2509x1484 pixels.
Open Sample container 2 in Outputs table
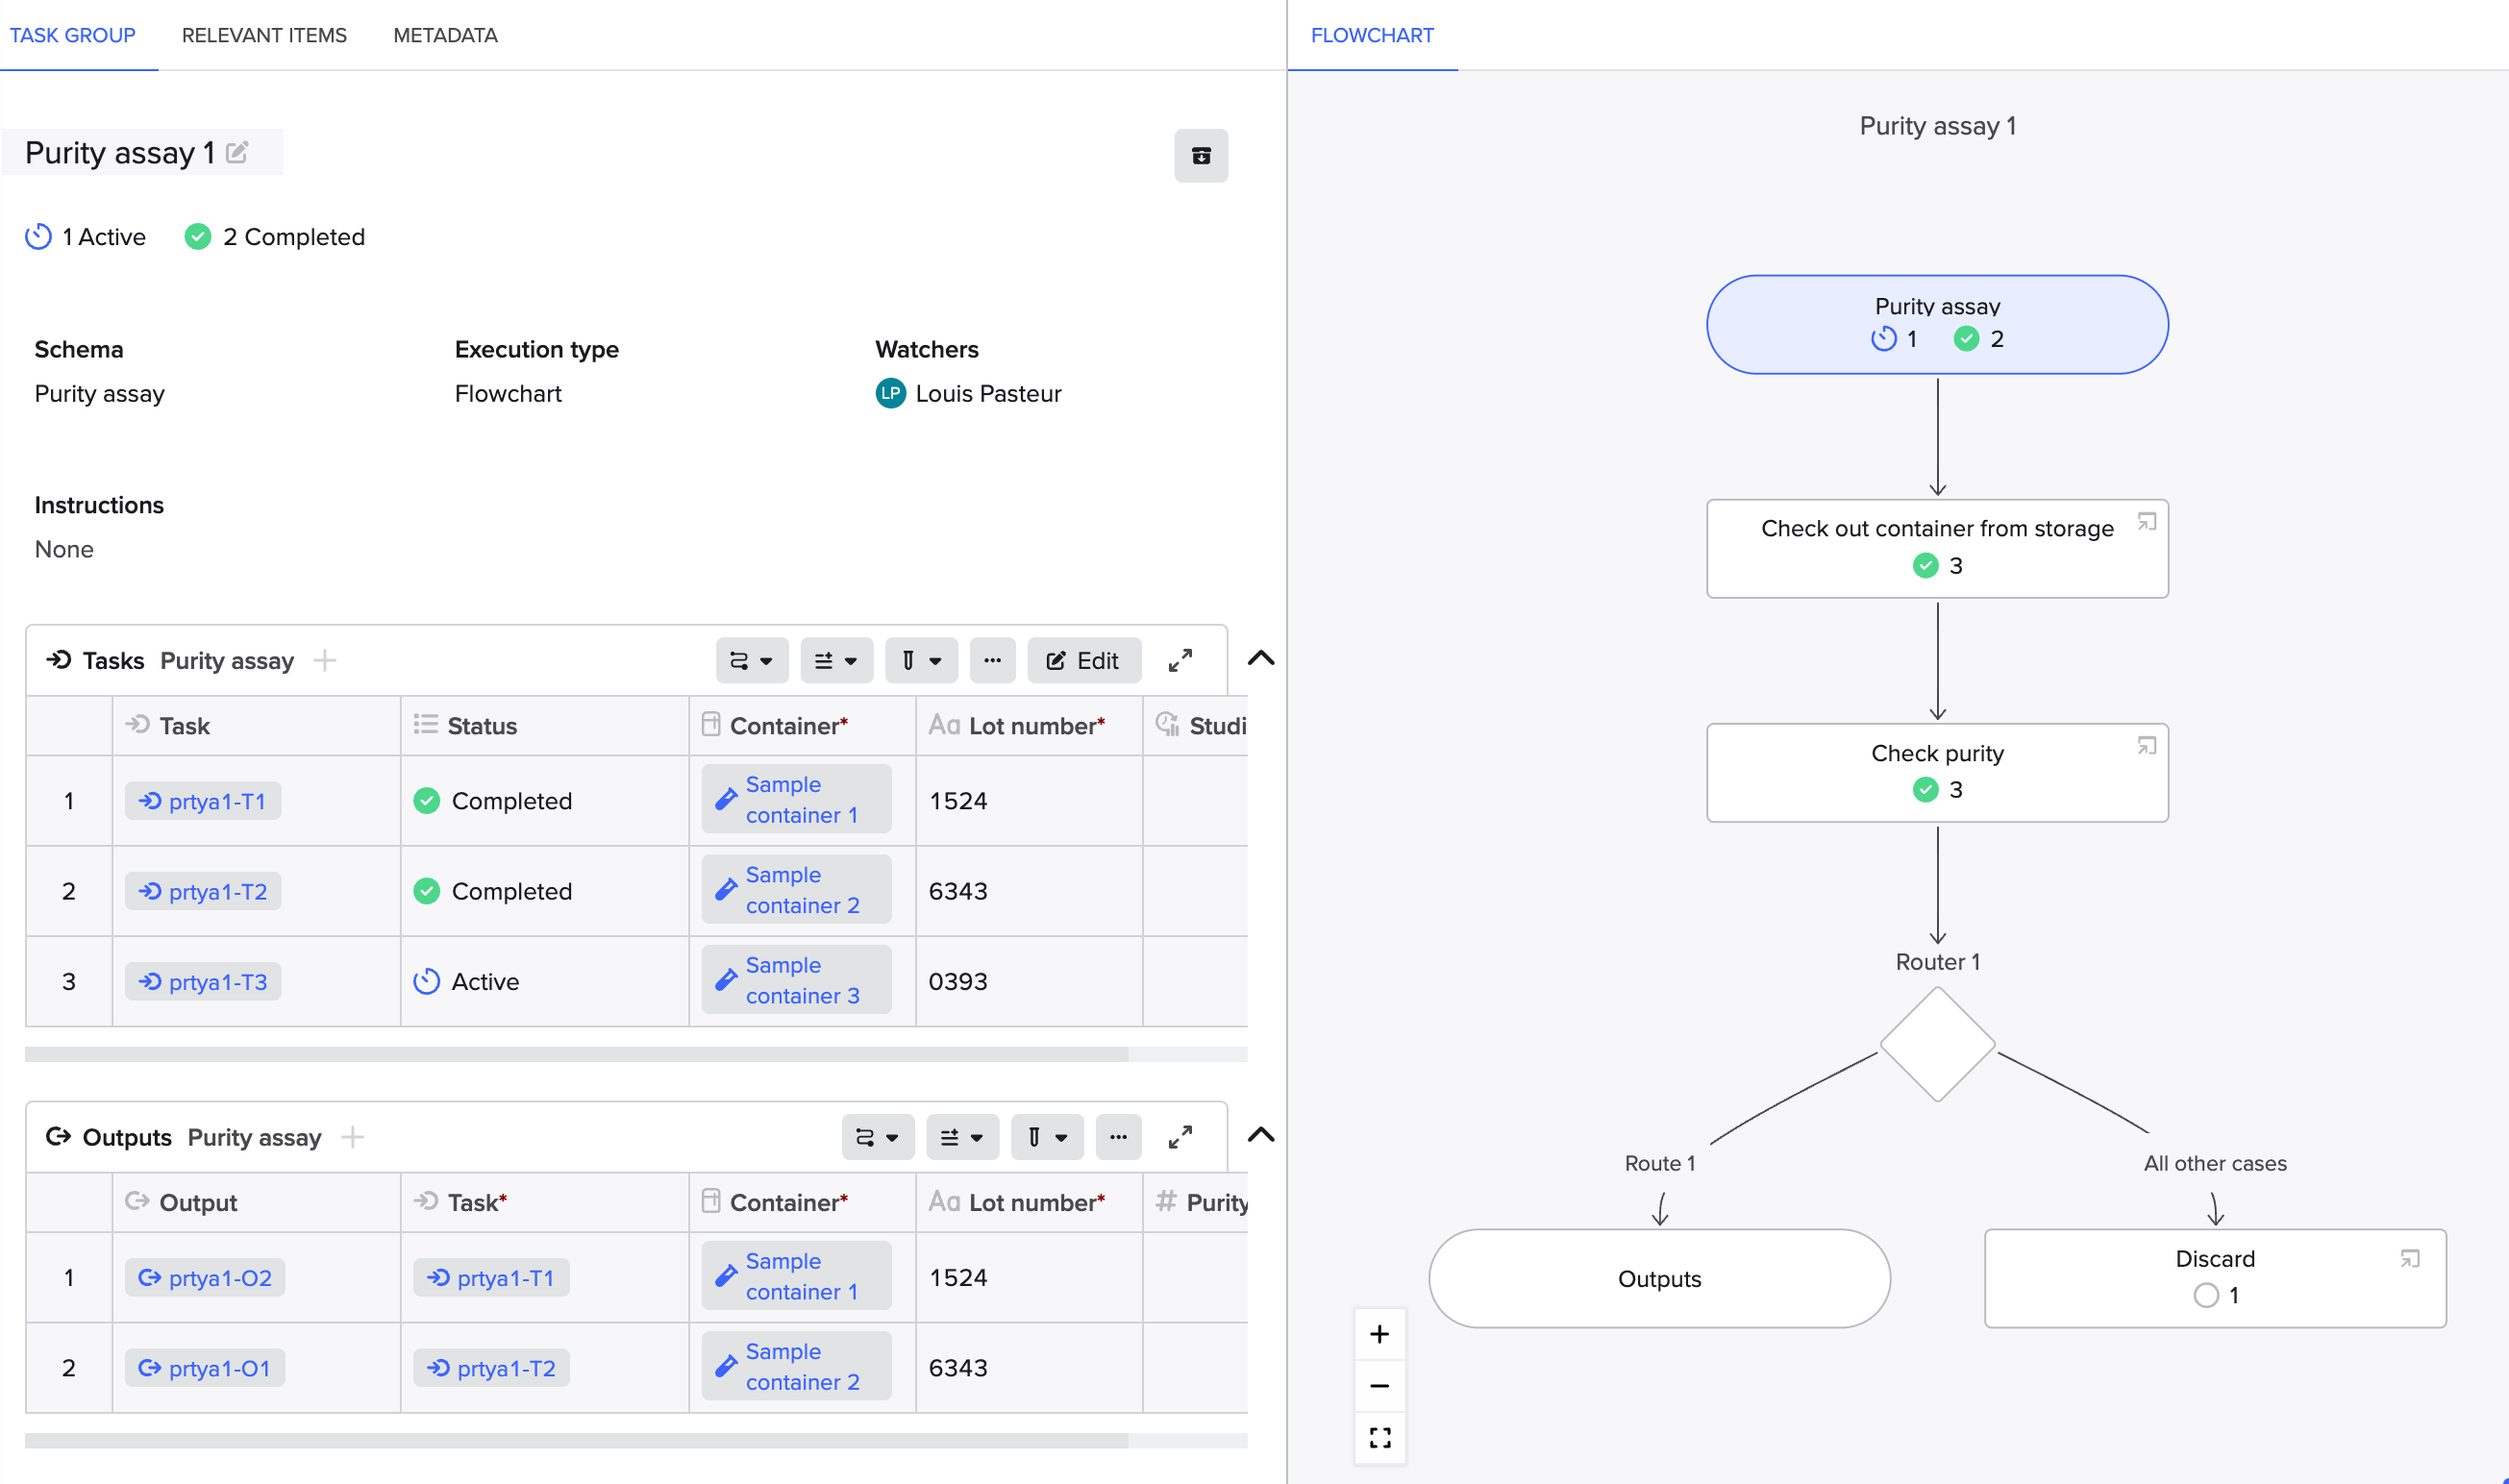click(796, 1366)
